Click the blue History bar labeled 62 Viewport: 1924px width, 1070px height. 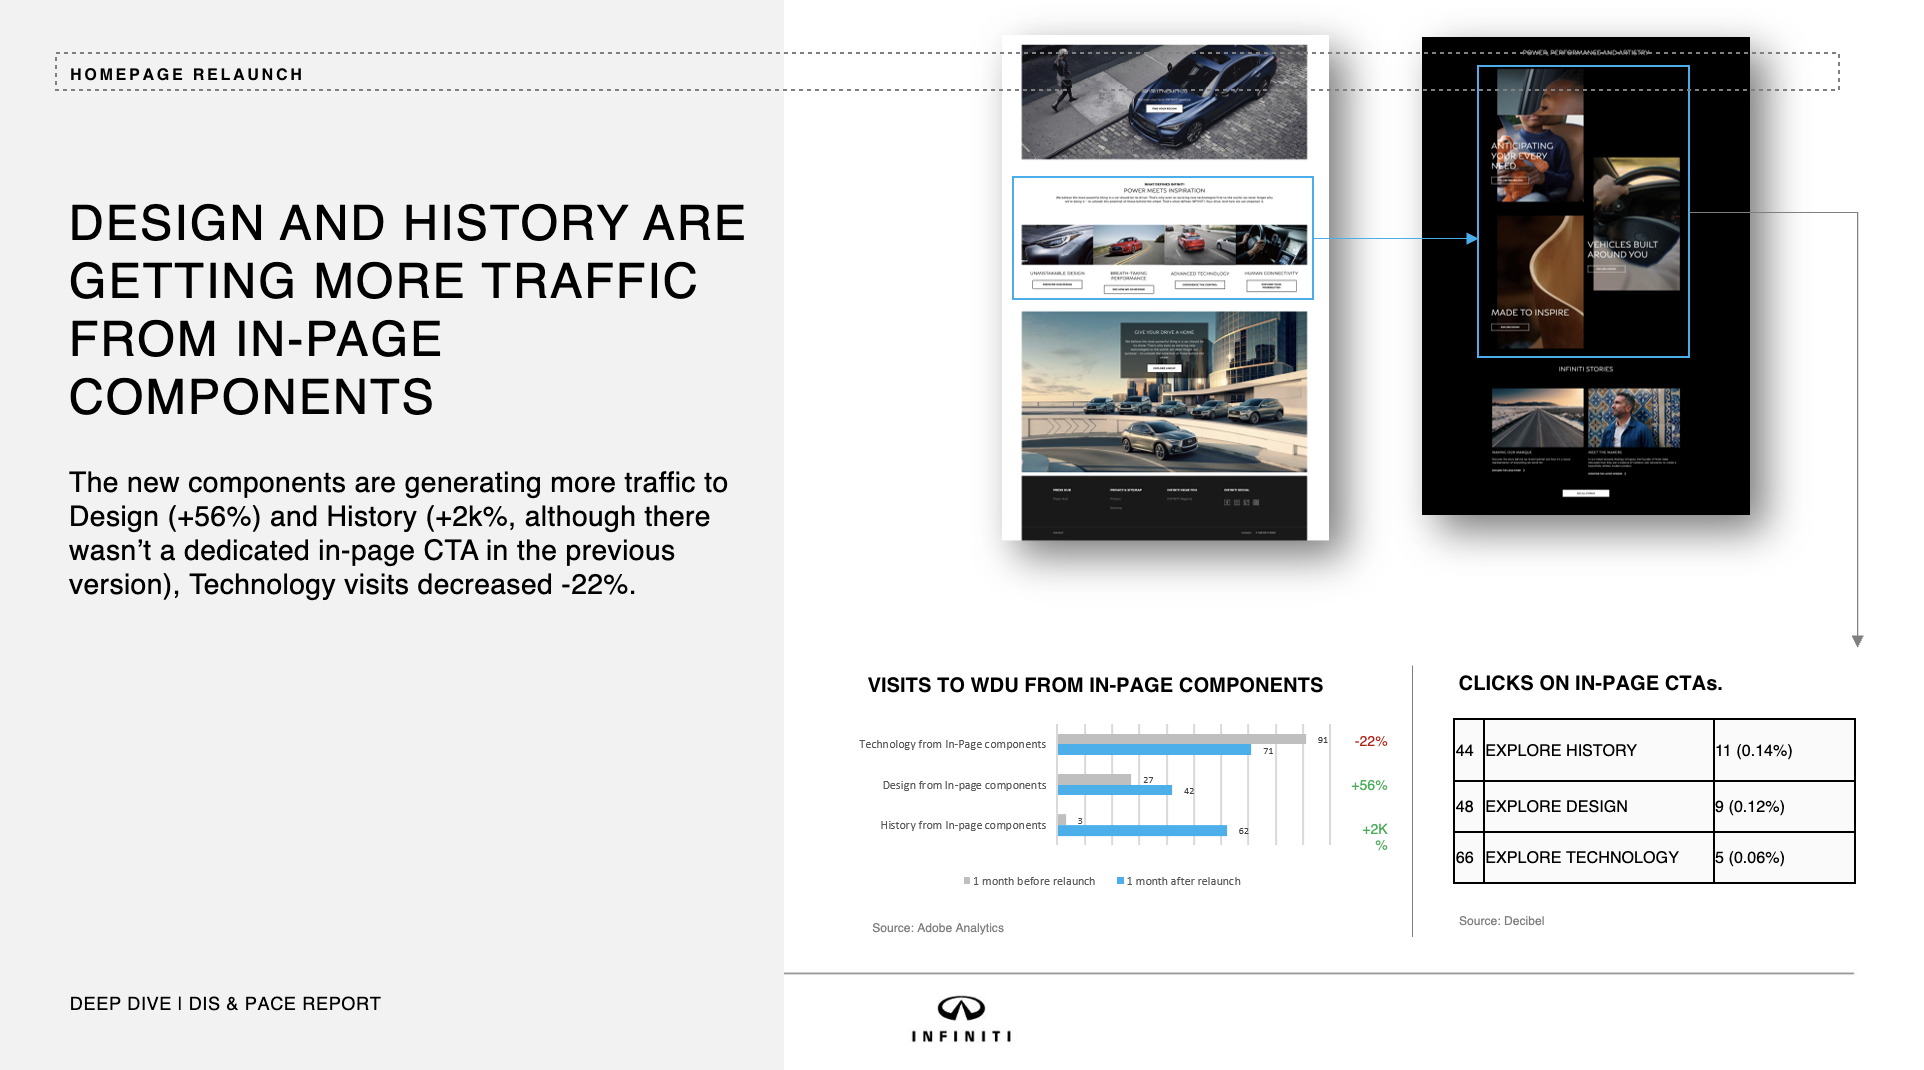pos(1142,831)
